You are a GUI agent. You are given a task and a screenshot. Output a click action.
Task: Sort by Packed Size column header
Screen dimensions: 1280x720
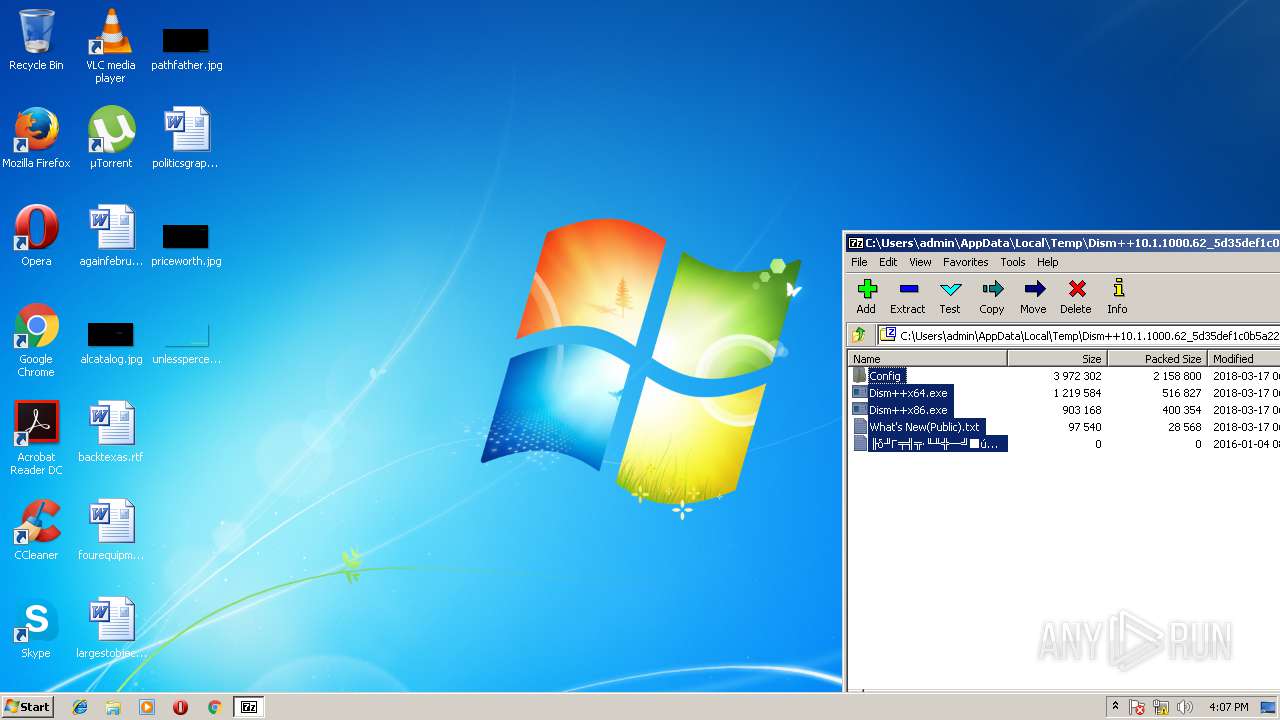tap(1157, 358)
